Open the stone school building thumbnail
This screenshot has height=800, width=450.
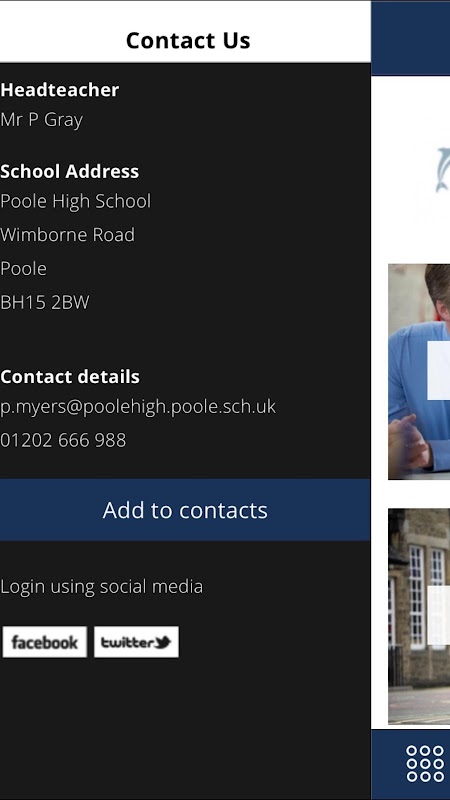pyautogui.click(x=419, y=616)
